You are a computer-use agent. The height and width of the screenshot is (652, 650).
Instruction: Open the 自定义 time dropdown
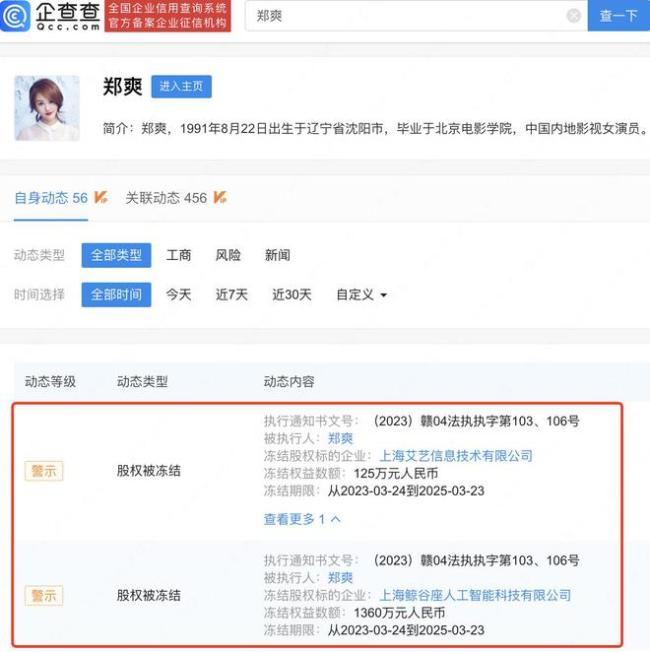tap(361, 295)
